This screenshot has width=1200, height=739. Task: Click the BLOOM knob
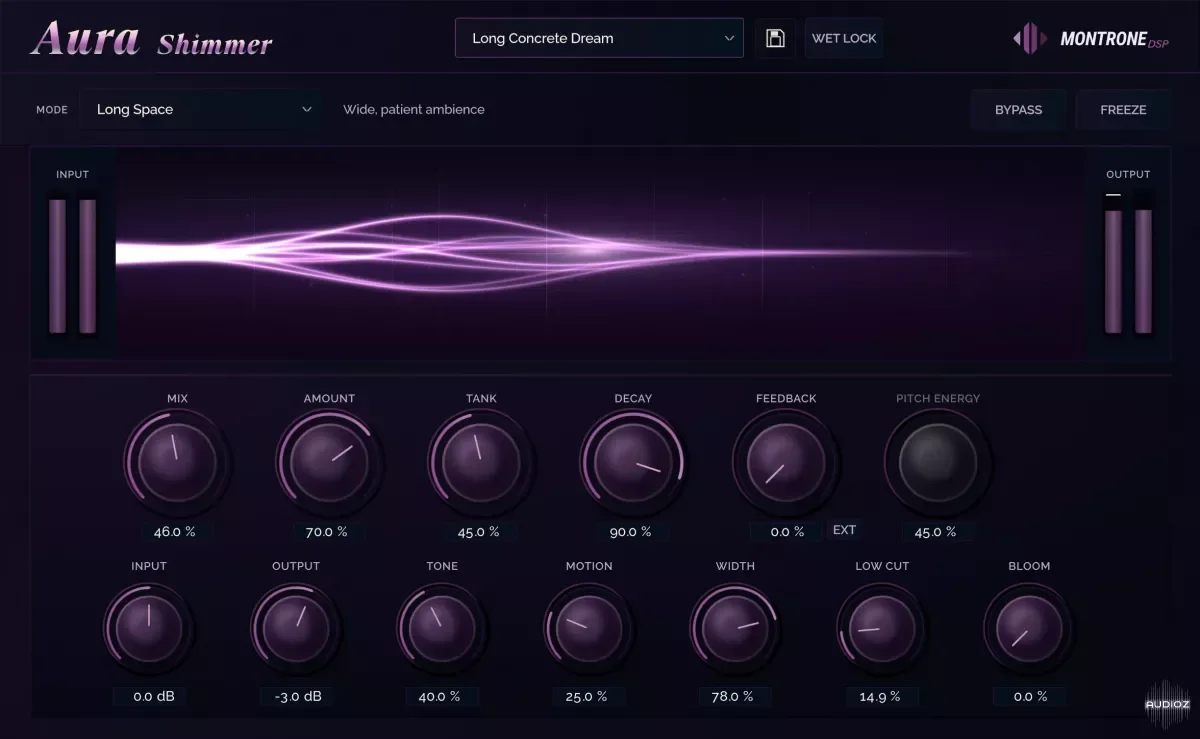(x=1028, y=628)
